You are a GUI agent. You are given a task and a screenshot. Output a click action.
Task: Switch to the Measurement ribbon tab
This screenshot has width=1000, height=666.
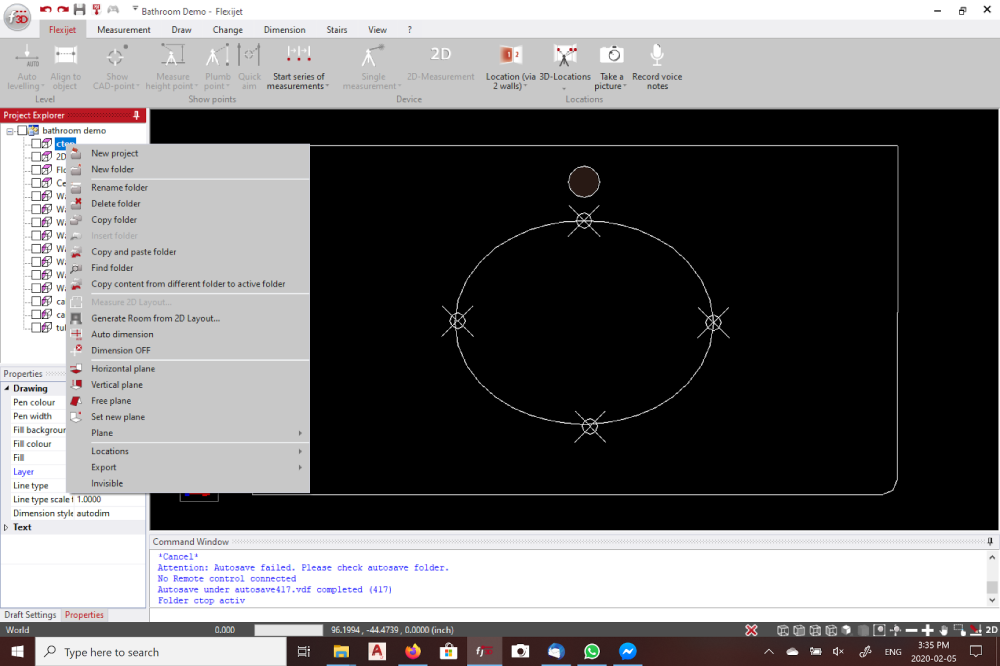(x=124, y=30)
